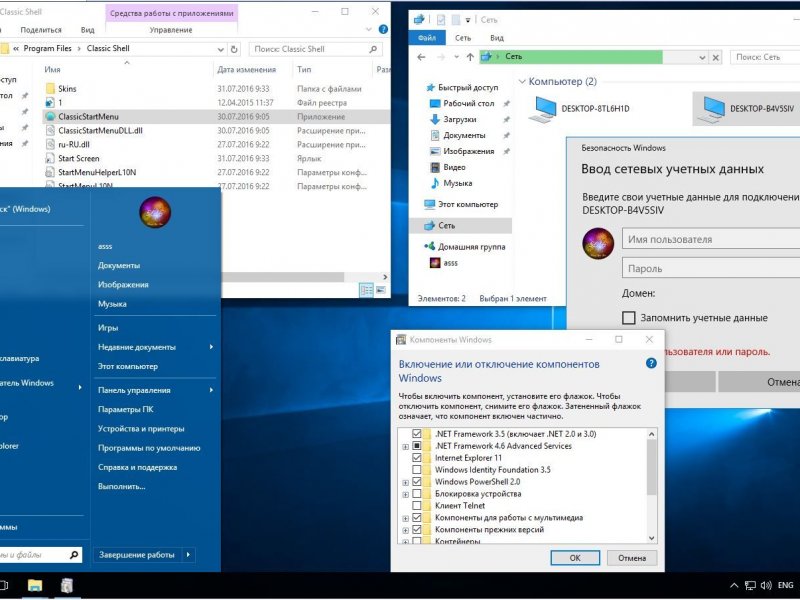Click Отмена in Windows Features dialog

(632, 558)
